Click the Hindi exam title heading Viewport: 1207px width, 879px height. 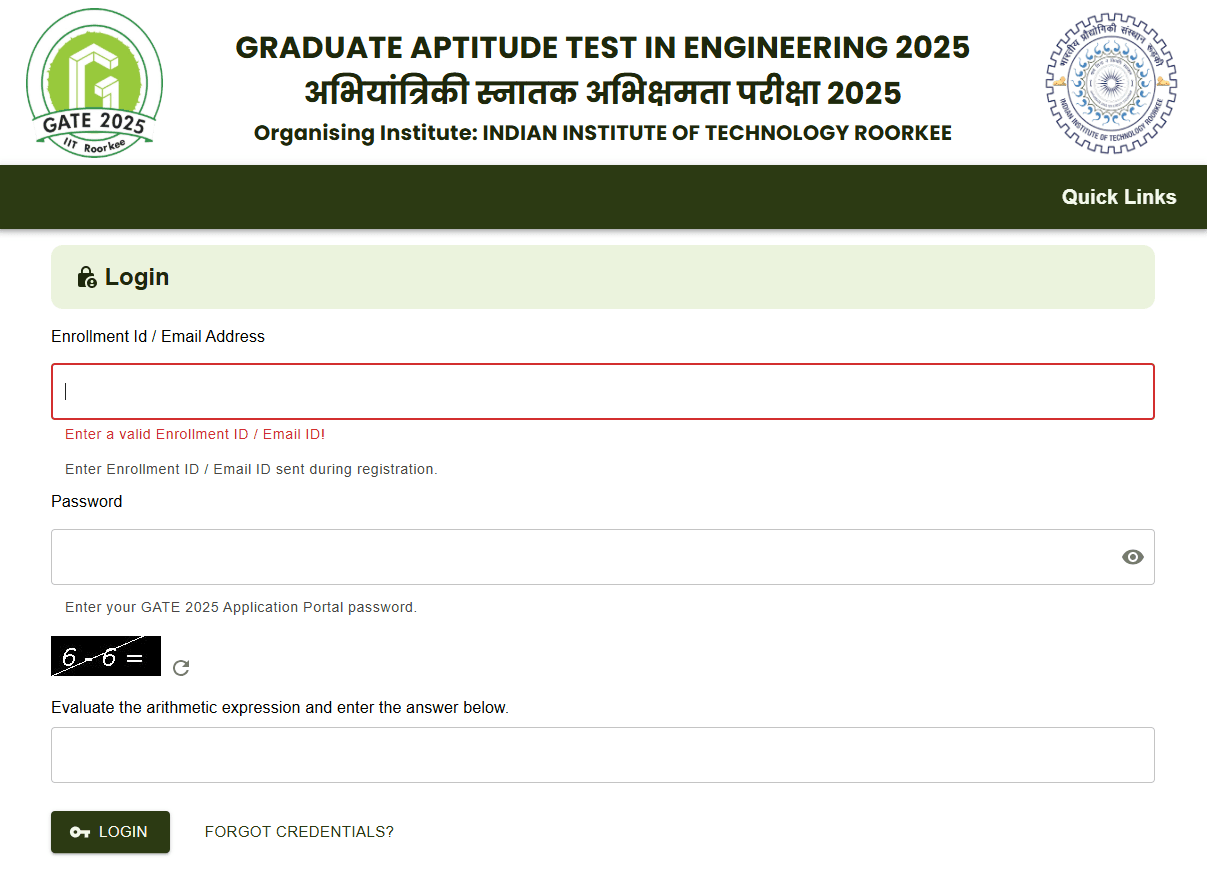(602, 92)
